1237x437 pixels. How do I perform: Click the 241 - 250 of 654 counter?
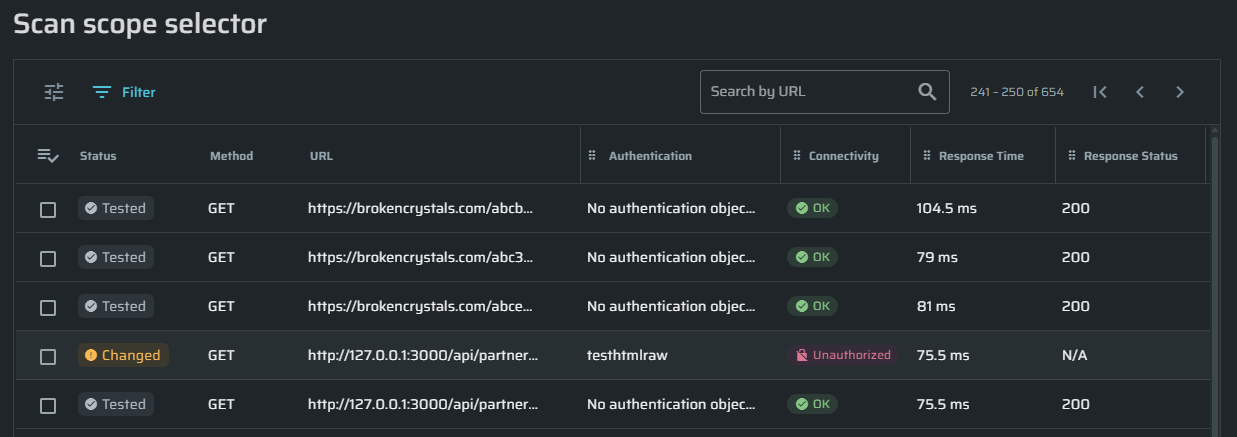(1017, 92)
